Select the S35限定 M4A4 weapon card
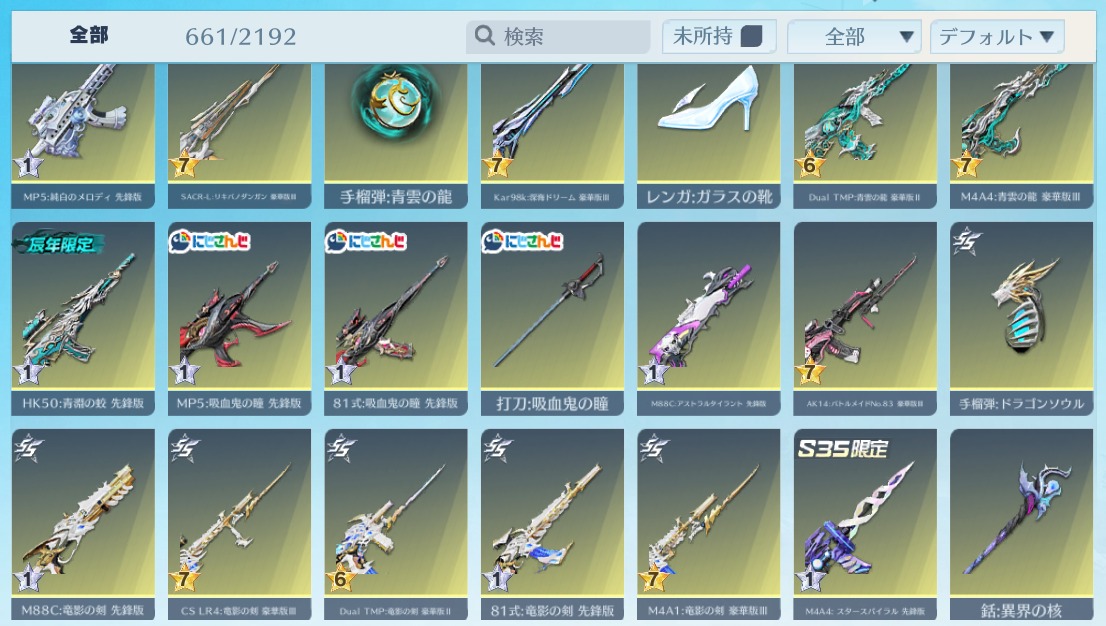The width and height of the screenshot is (1106, 626). [x=865, y=525]
